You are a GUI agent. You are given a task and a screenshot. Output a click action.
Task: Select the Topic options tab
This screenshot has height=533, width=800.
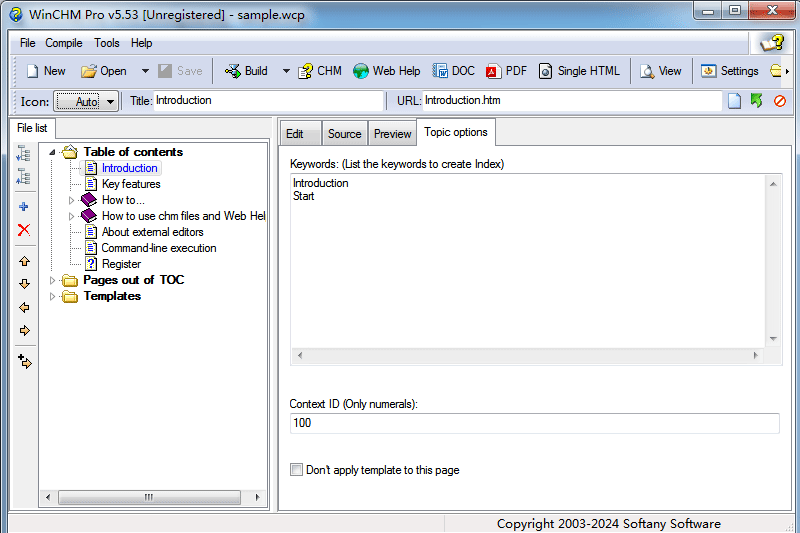pyautogui.click(x=456, y=132)
